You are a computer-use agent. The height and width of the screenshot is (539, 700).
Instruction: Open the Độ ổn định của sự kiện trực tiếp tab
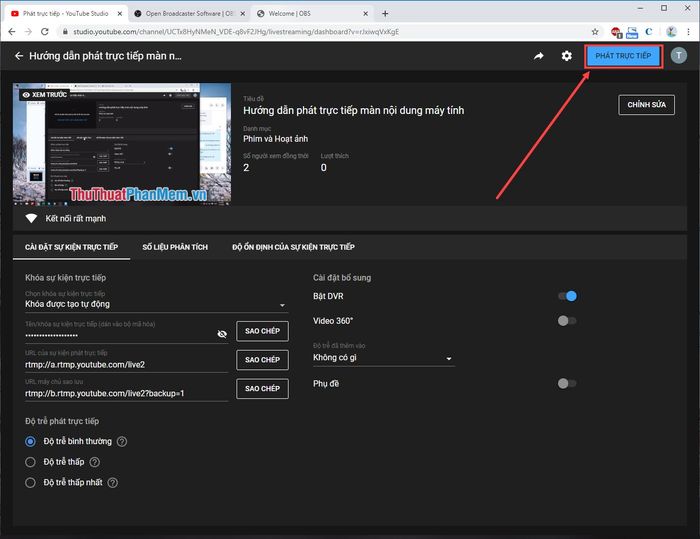click(293, 247)
